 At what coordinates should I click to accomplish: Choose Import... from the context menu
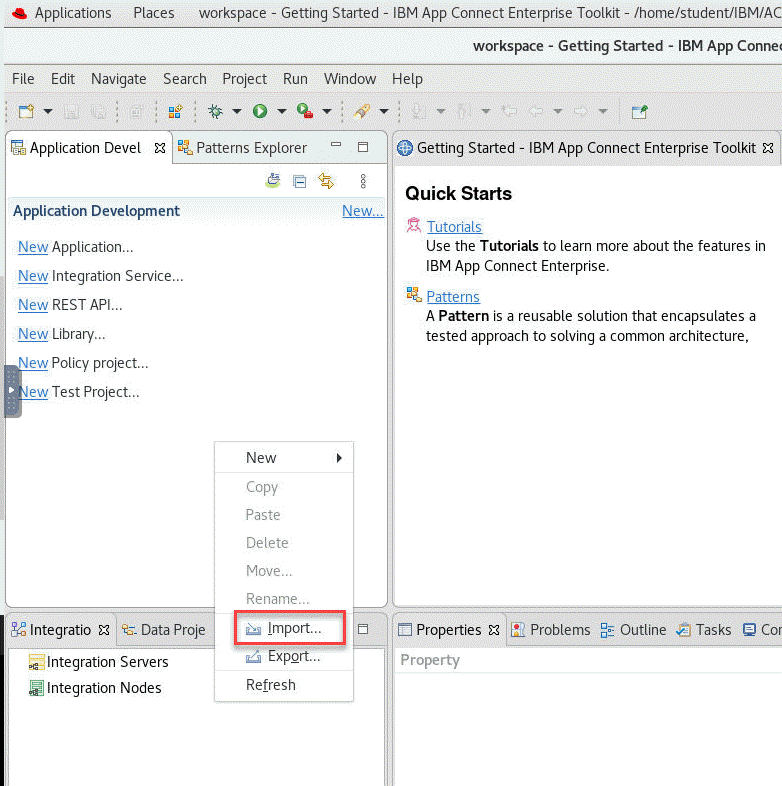tap(294, 628)
